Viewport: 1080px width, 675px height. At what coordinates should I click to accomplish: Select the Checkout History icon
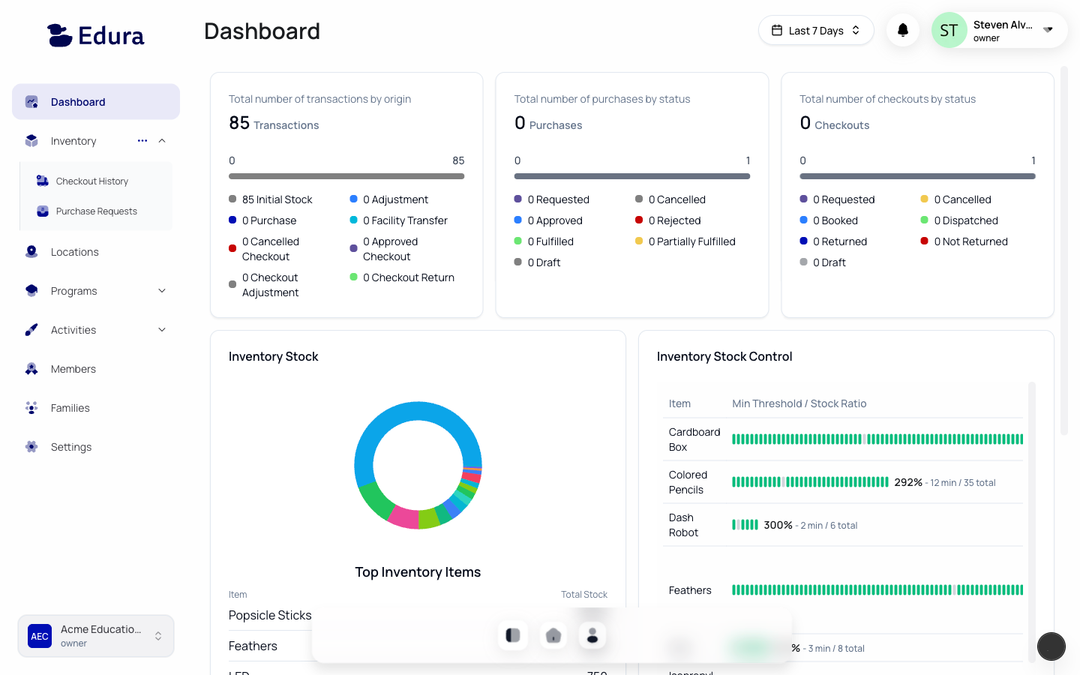41,180
